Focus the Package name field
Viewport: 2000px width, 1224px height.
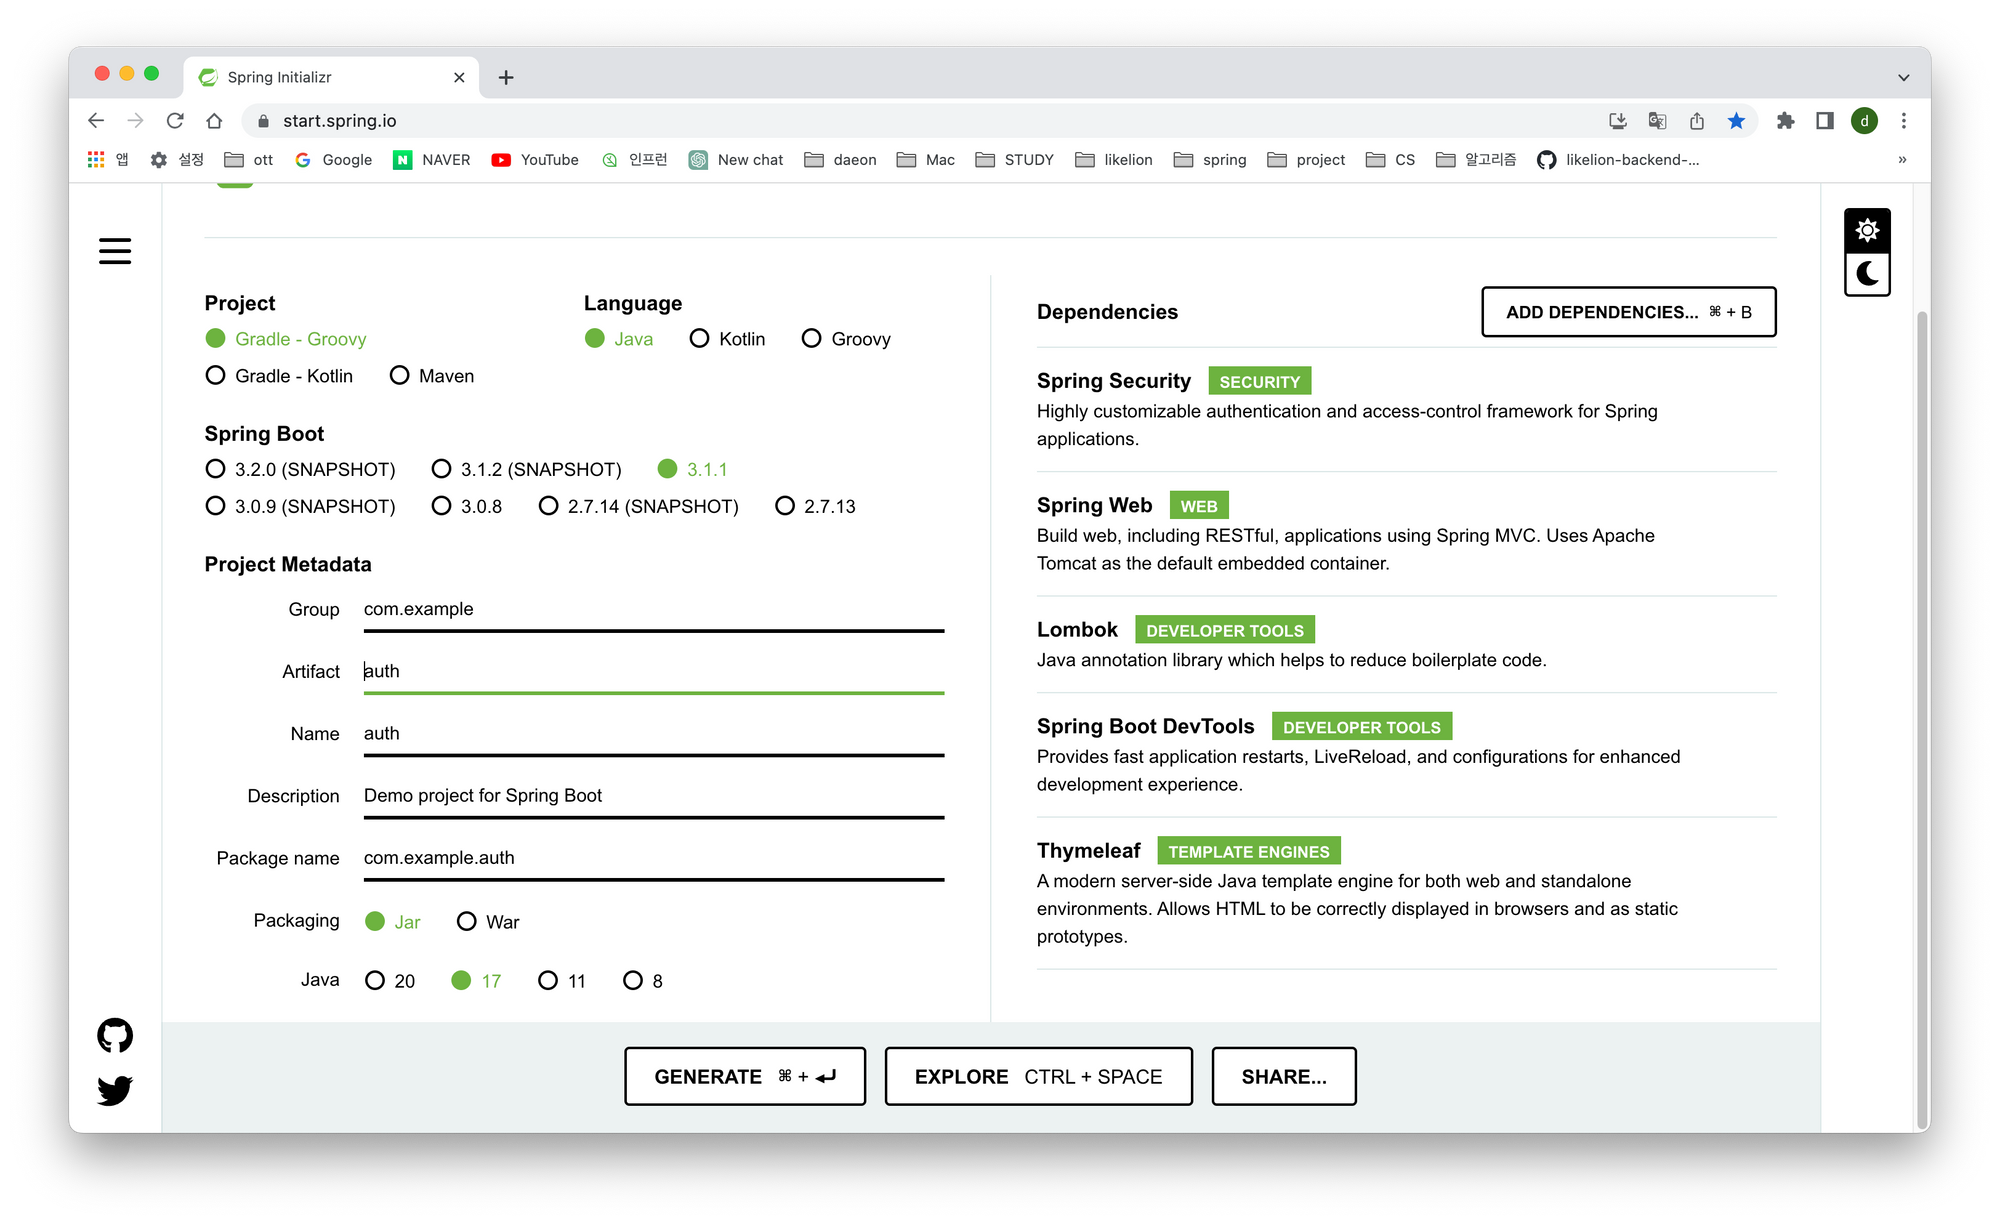654,858
